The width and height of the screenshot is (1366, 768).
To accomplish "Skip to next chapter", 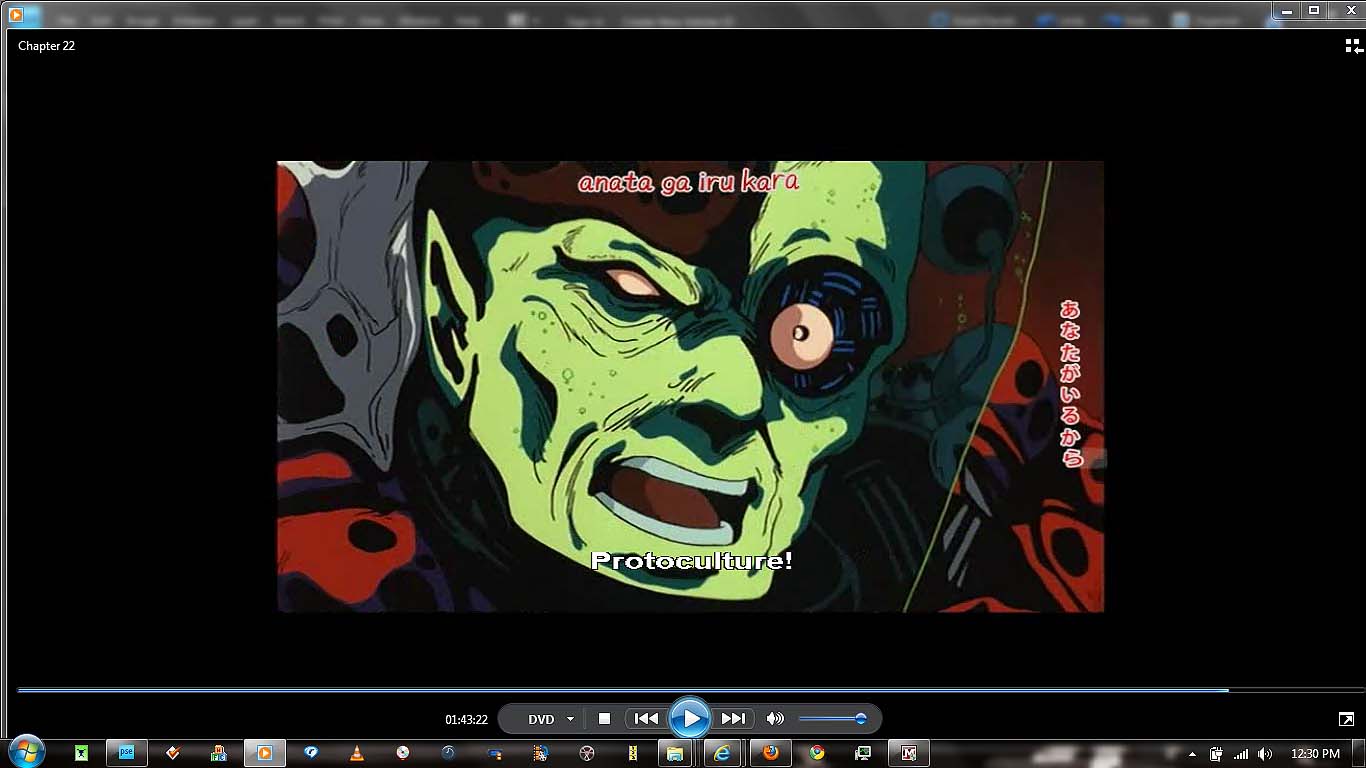I will (733, 718).
